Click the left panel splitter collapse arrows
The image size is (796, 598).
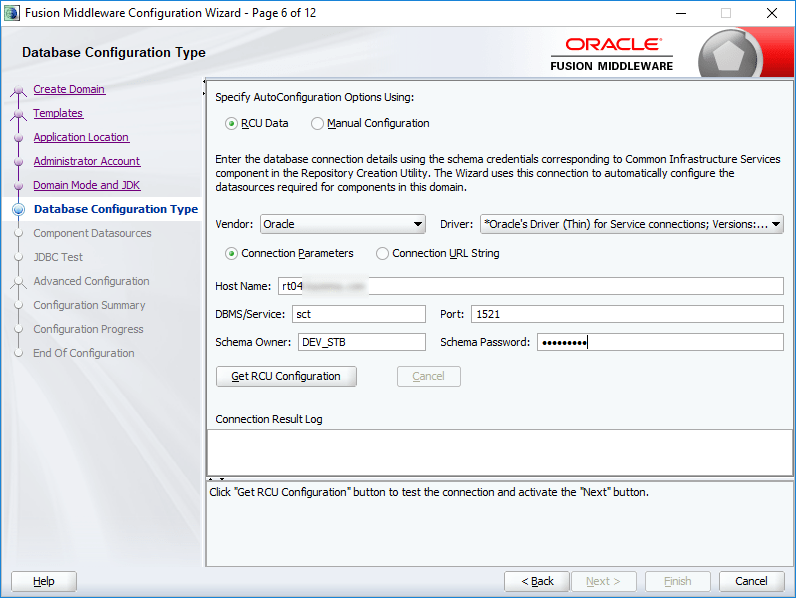point(204,87)
